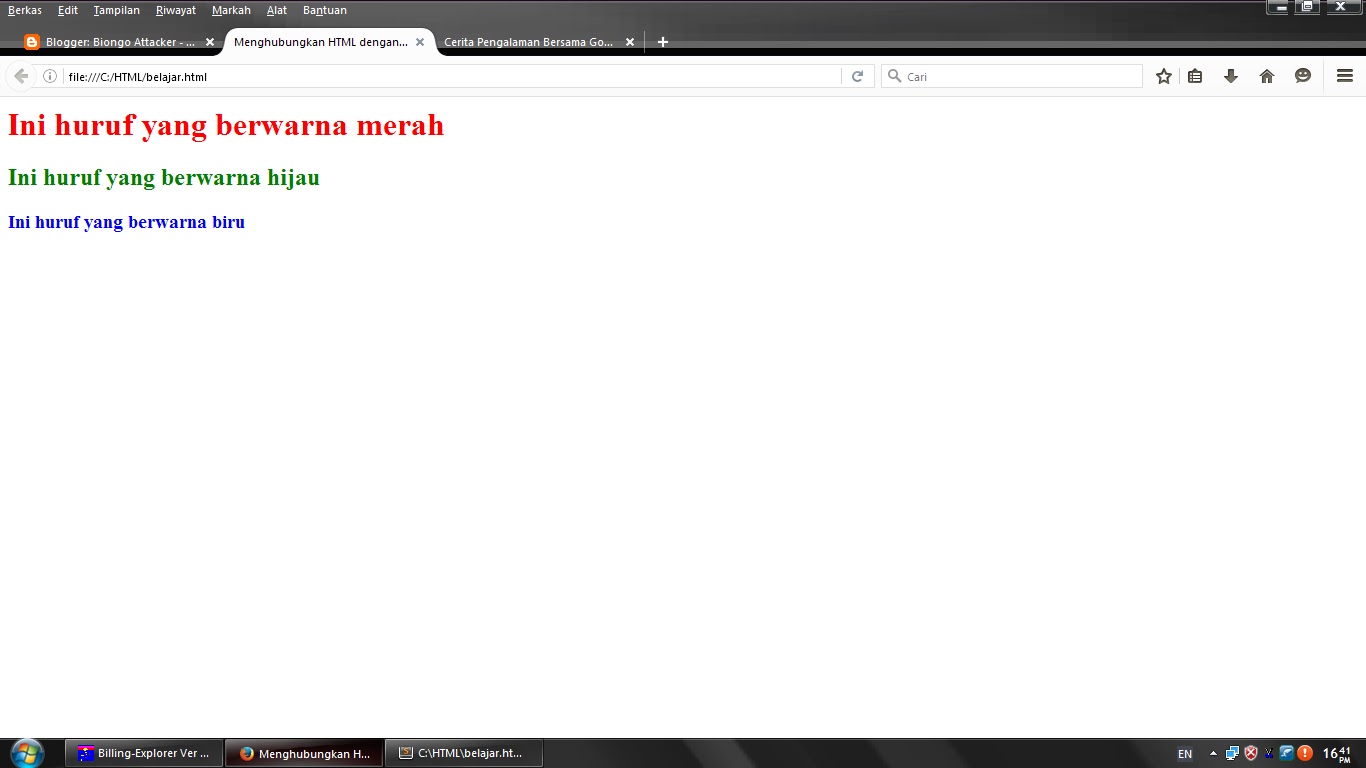Go to the home page icon
This screenshot has height=768, width=1366.
[x=1267, y=76]
